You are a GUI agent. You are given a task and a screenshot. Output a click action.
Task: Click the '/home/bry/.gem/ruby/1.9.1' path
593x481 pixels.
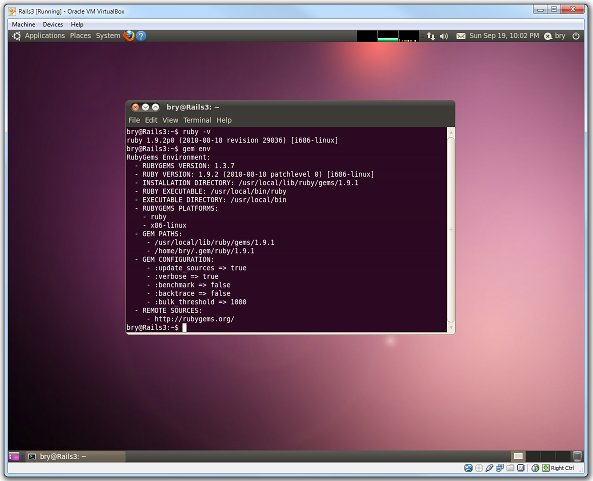(x=204, y=251)
